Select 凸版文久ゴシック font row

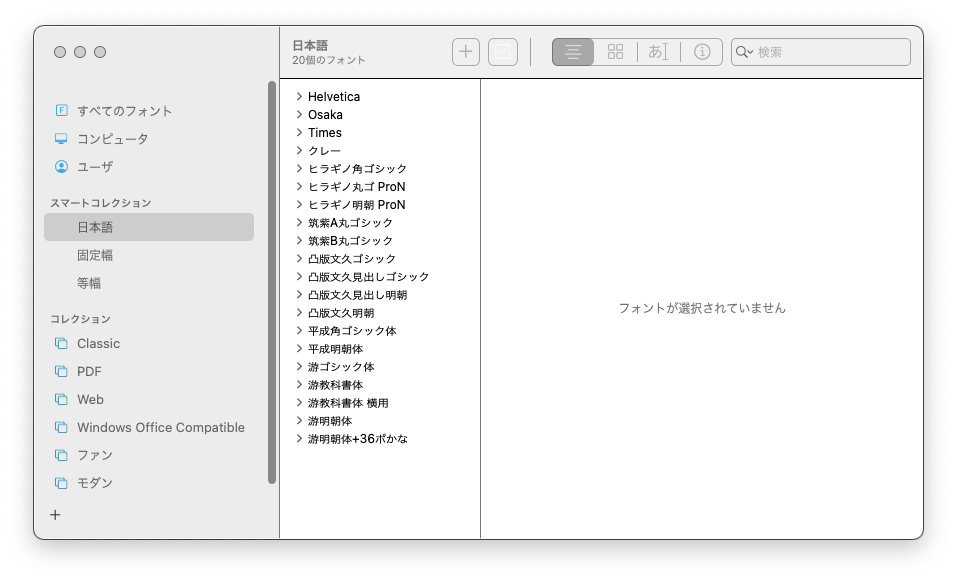coord(381,259)
